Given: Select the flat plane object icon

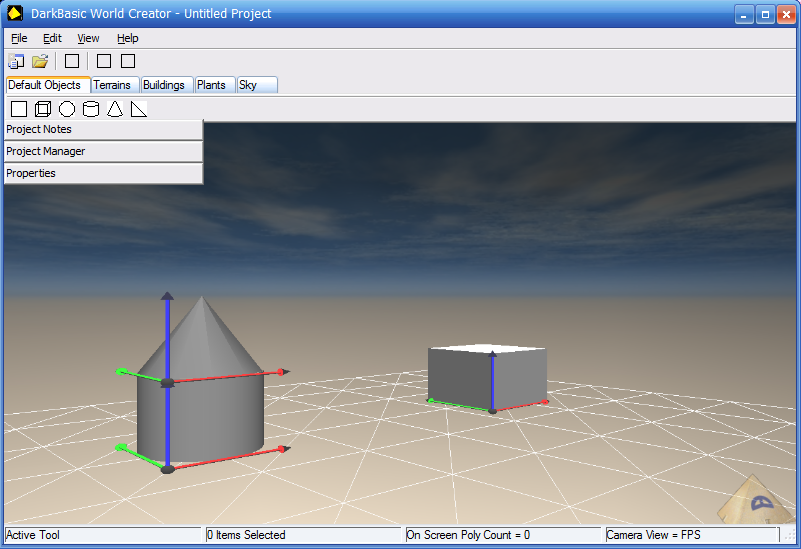Looking at the screenshot, I should point(19,109).
